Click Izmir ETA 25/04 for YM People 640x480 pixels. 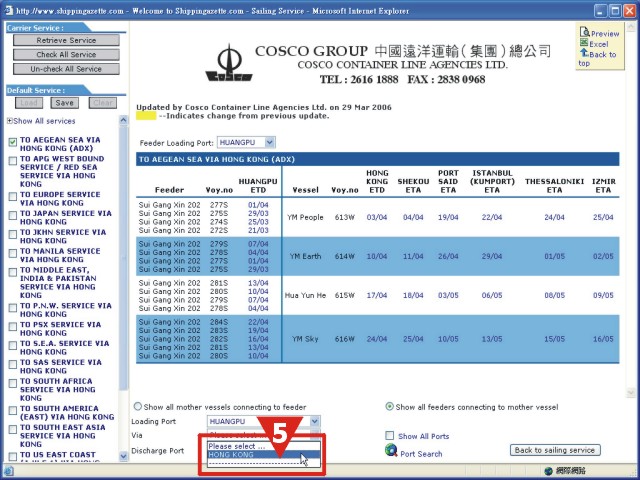point(603,217)
